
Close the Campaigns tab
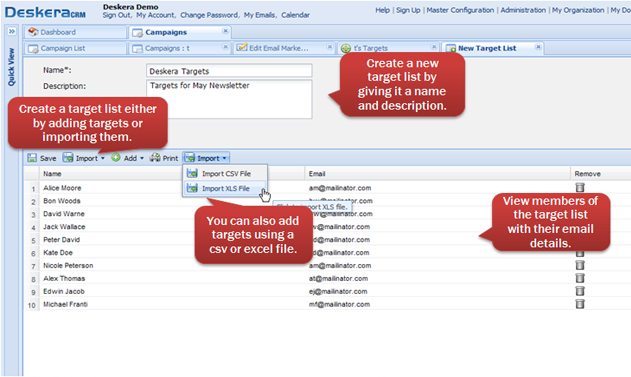[225, 31]
